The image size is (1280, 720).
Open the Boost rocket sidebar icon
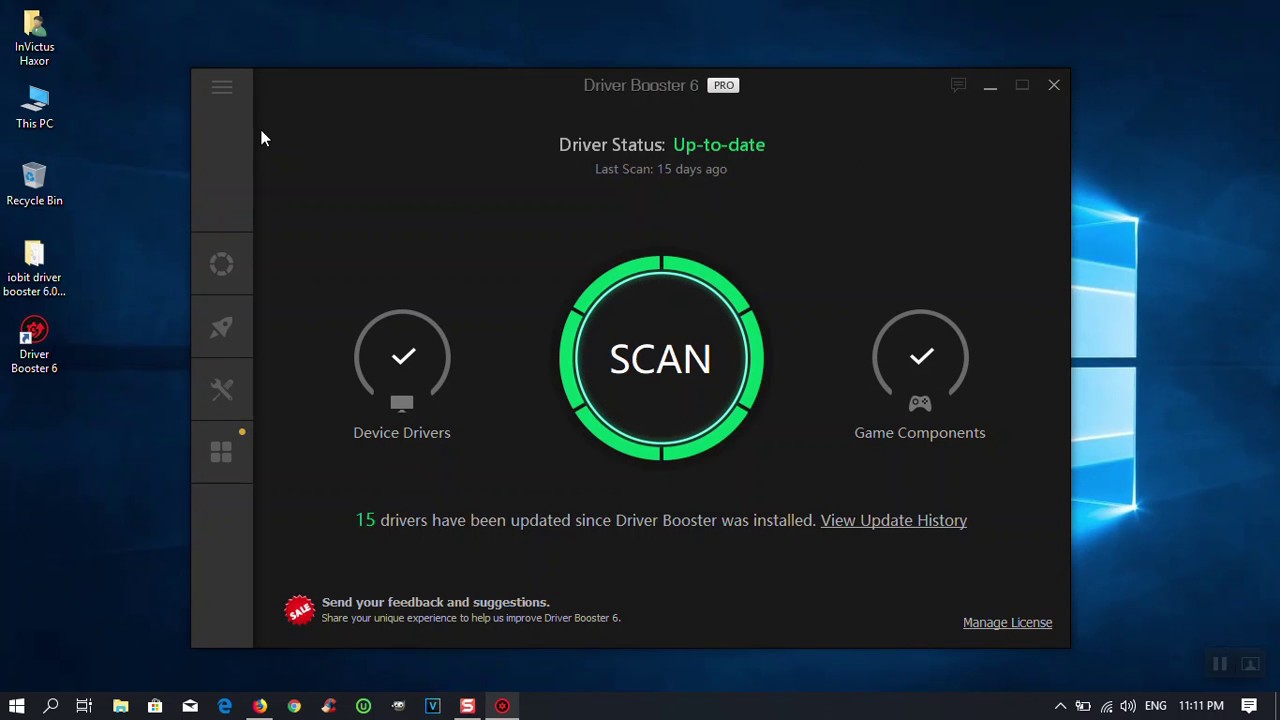tap(222, 327)
